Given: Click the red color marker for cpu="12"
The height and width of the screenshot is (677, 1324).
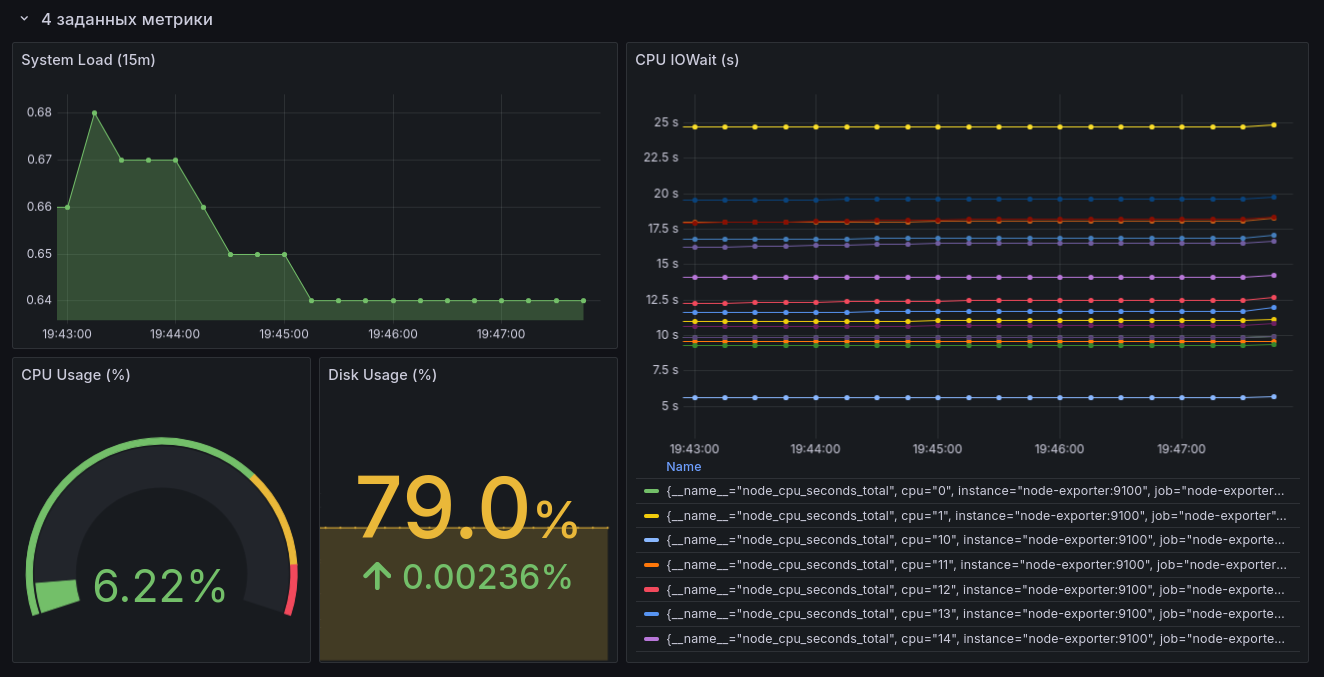Looking at the screenshot, I should pyautogui.click(x=651, y=589).
